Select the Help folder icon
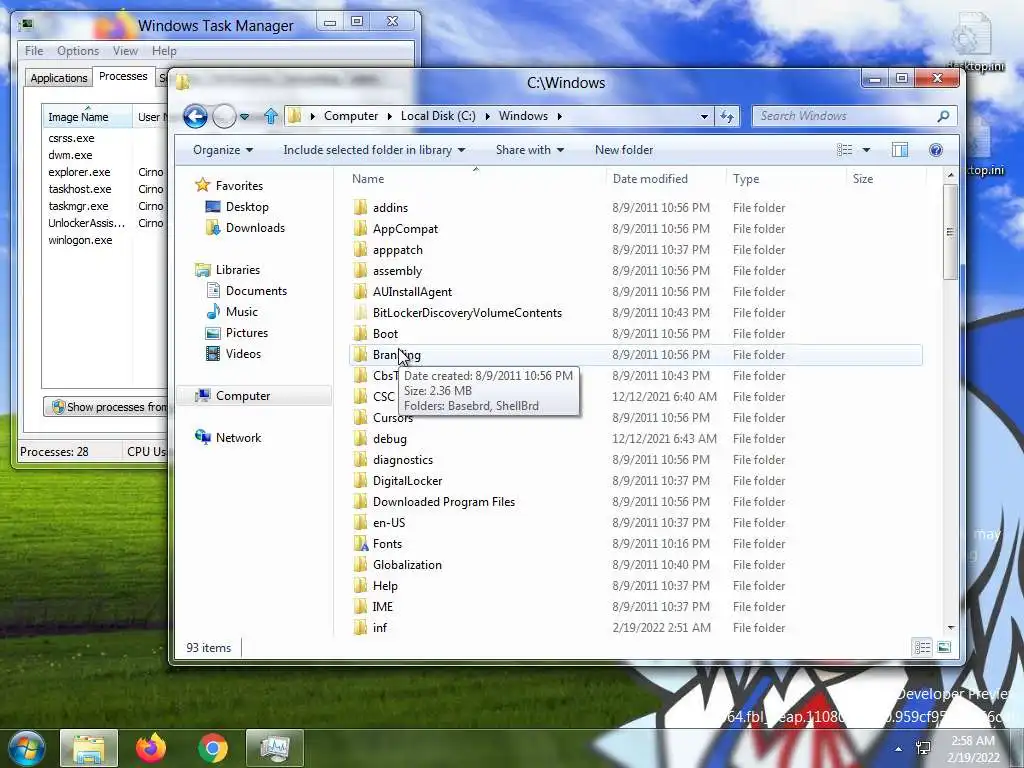The height and width of the screenshot is (768, 1024). (x=360, y=586)
